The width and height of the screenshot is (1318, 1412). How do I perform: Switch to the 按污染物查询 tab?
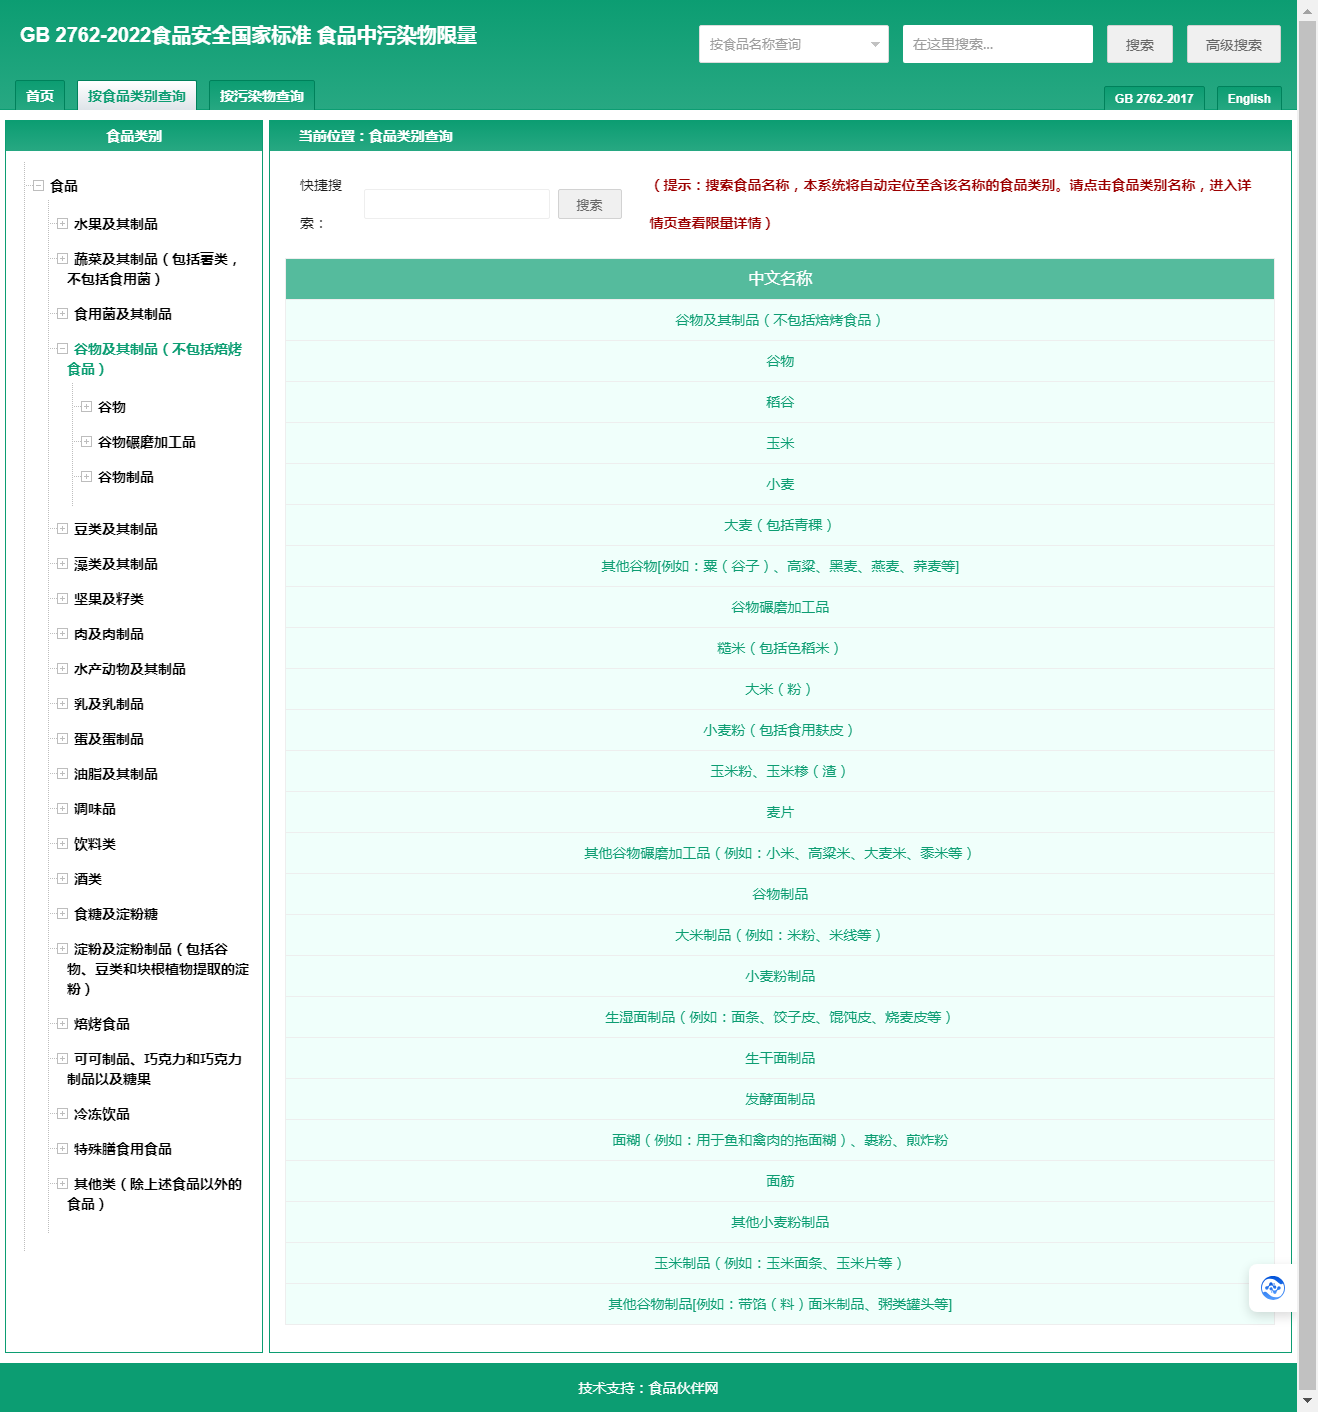pos(262,96)
